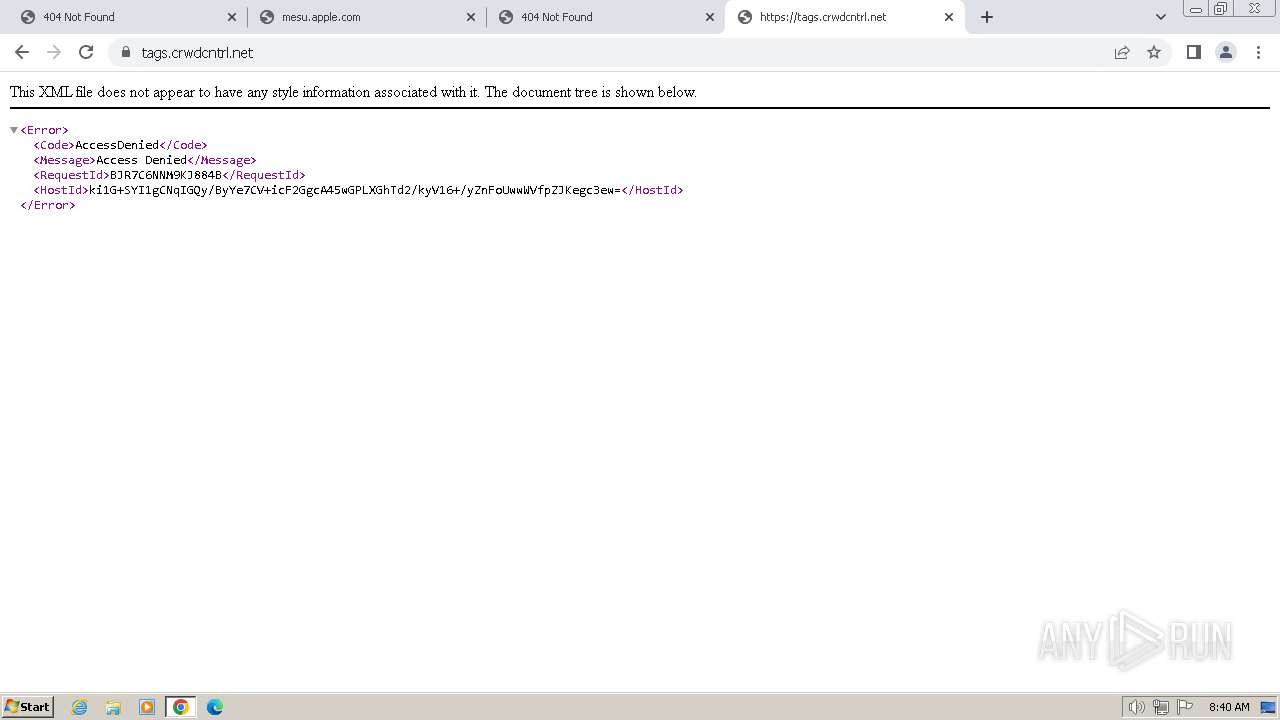Switch to the third tab, 404 Not Found
Image resolution: width=1280 pixels, height=720 pixels.
pos(605,17)
